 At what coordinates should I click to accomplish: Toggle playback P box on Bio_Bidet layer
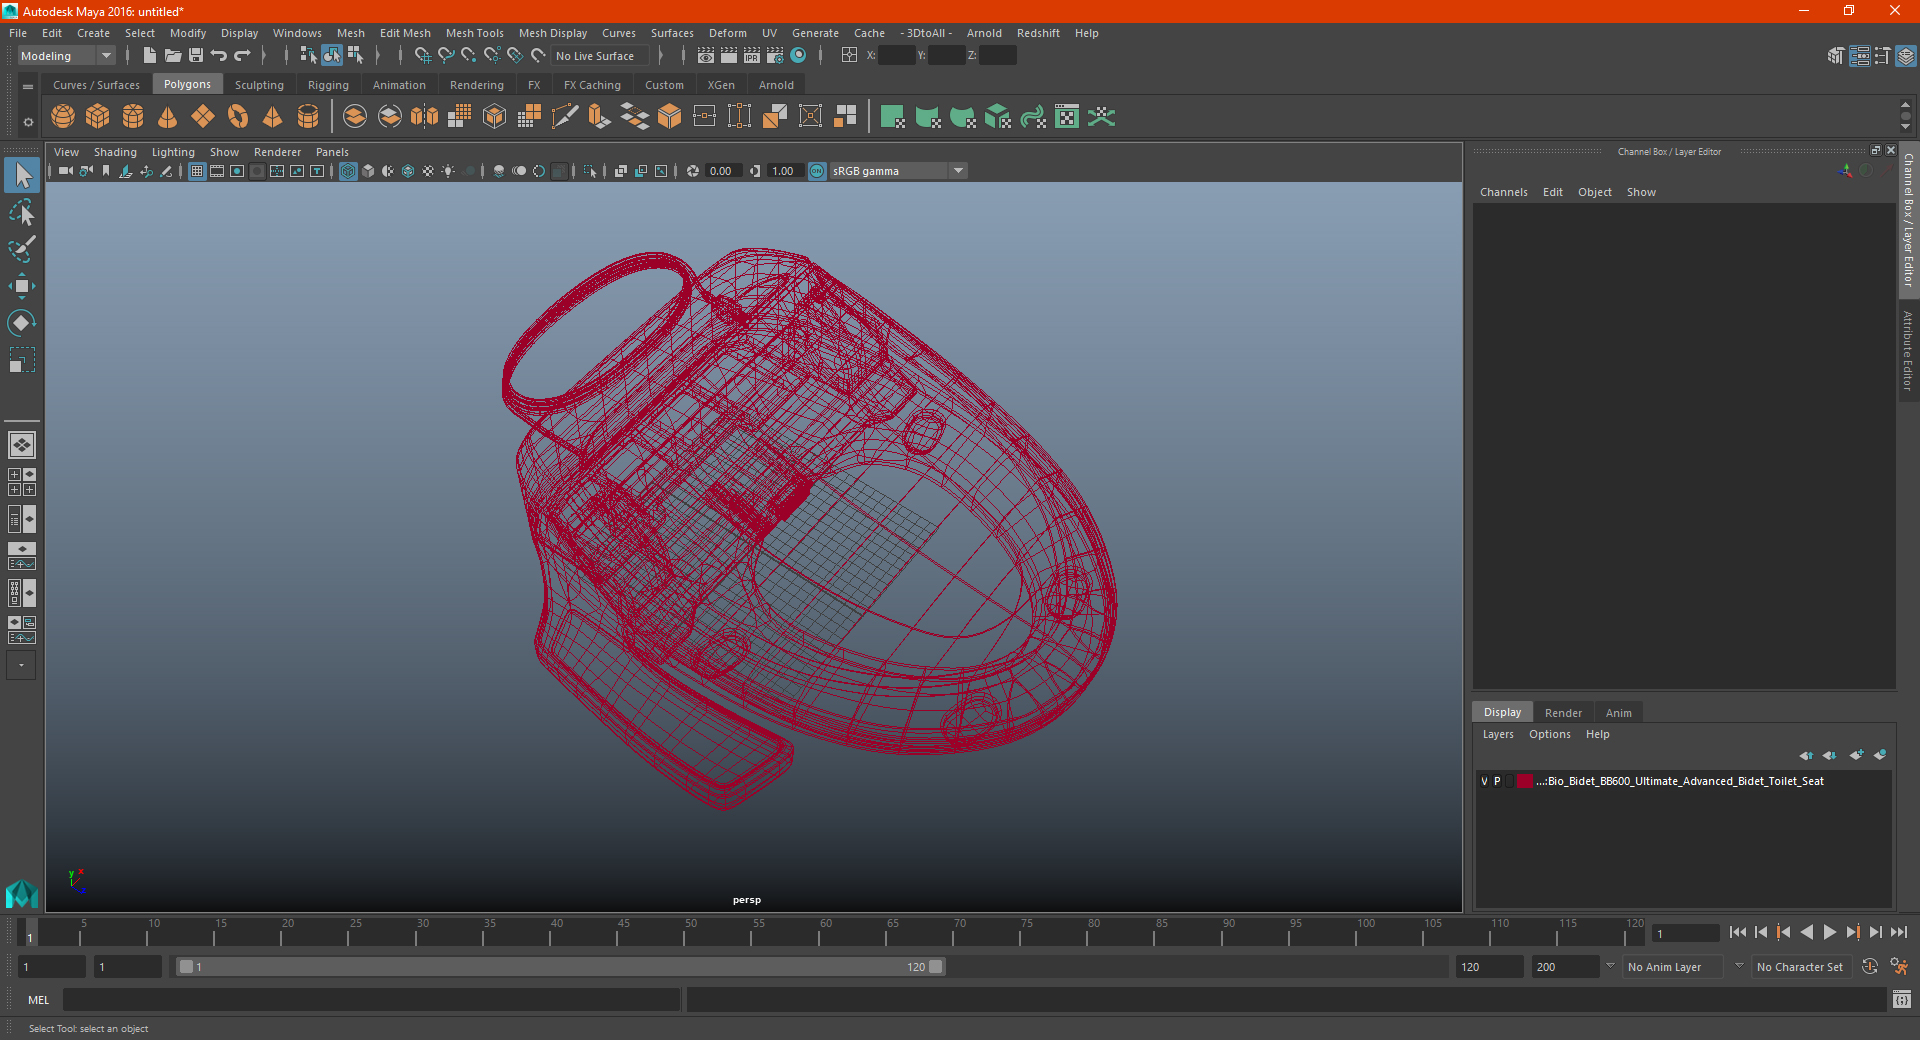1497,781
